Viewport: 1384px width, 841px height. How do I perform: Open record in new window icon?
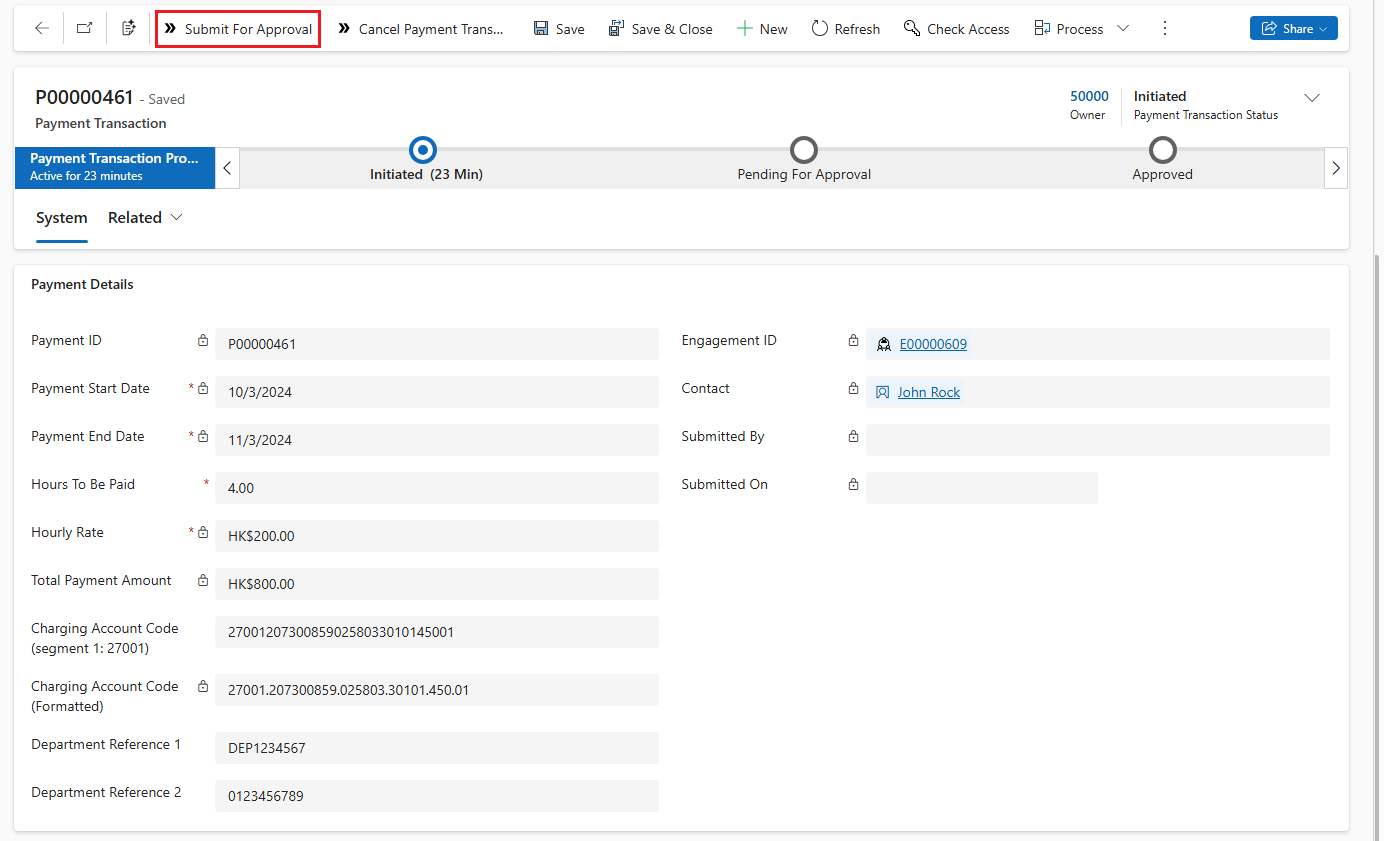[x=85, y=29]
